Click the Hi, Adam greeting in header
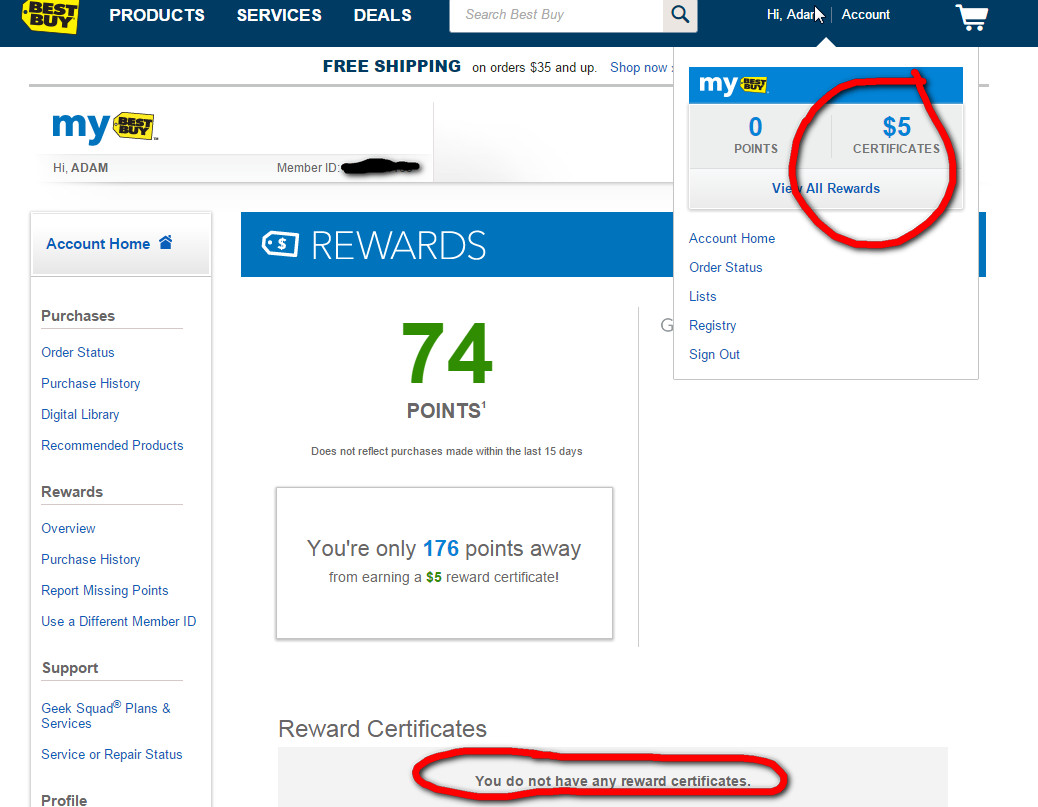The height and width of the screenshot is (807, 1038). [x=792, y=15]
